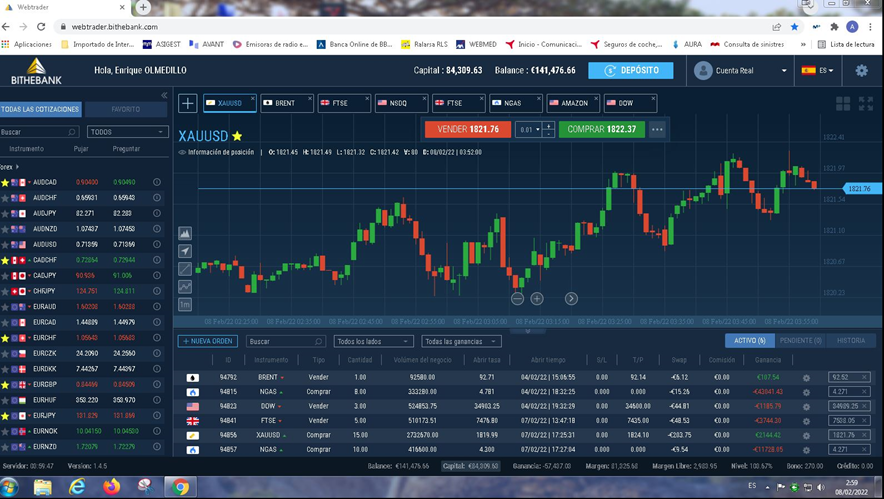Viewport: 884px width, 499px height.
Task: Collapse the Forex instrument group
Action: click(9, 167)
